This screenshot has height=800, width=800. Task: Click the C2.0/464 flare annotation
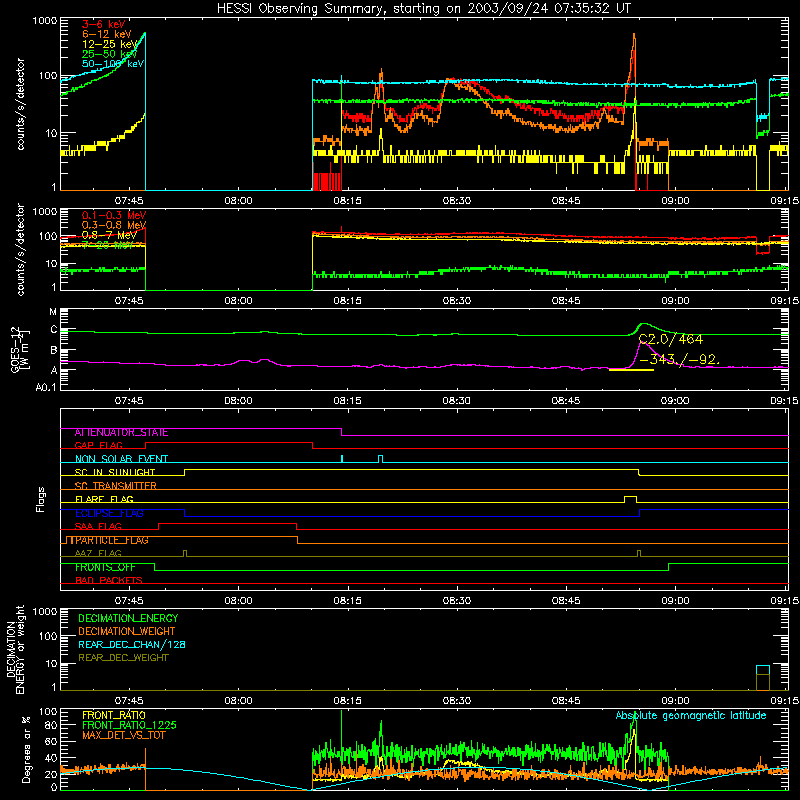(x=670, y=339)
